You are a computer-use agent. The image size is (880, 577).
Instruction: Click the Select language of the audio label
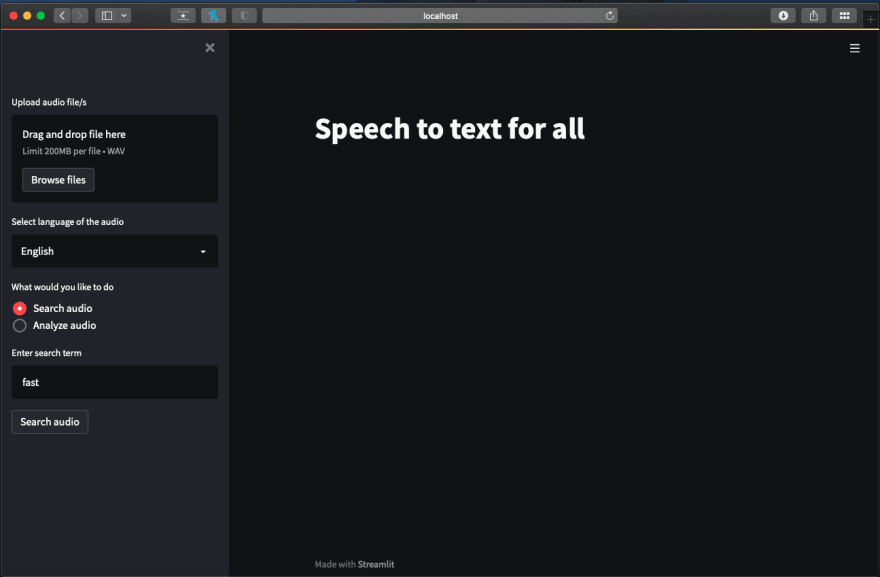tap(67, 222)
